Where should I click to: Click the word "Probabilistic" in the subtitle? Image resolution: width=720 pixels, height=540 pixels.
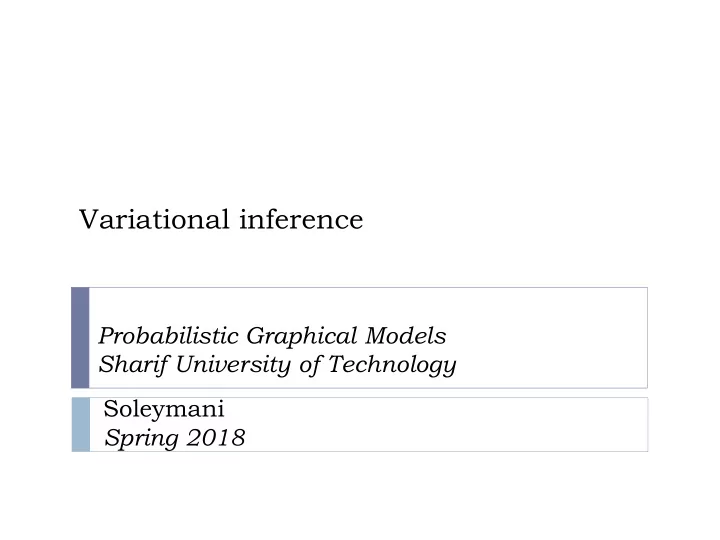(x=169, y=336)
